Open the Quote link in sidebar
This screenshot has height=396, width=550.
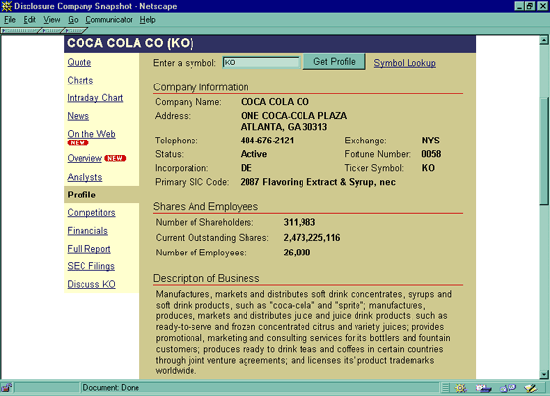(x=79, y=62)
